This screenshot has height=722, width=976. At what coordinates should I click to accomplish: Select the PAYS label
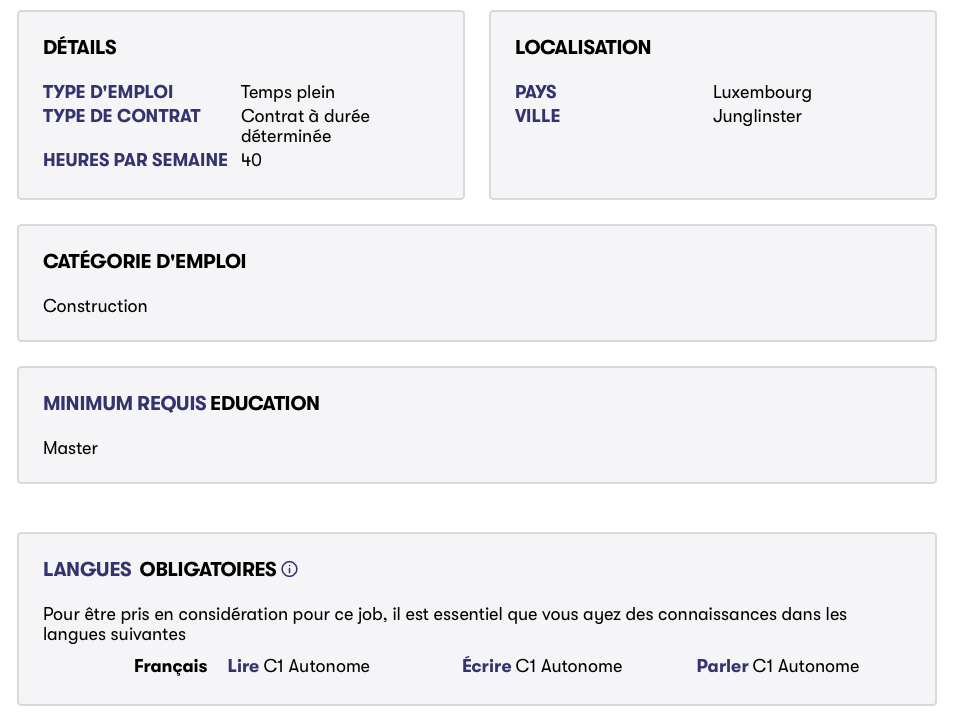[536, 92]
